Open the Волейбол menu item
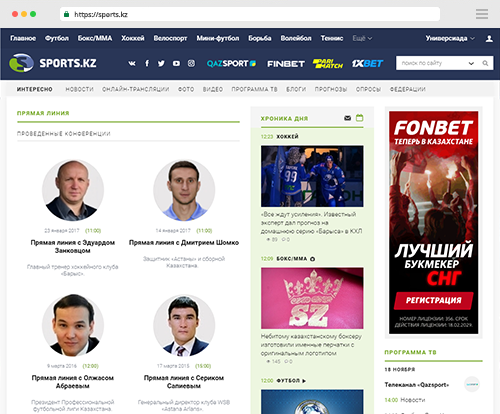Screen dimensions: 500x414 pos(296,38)
